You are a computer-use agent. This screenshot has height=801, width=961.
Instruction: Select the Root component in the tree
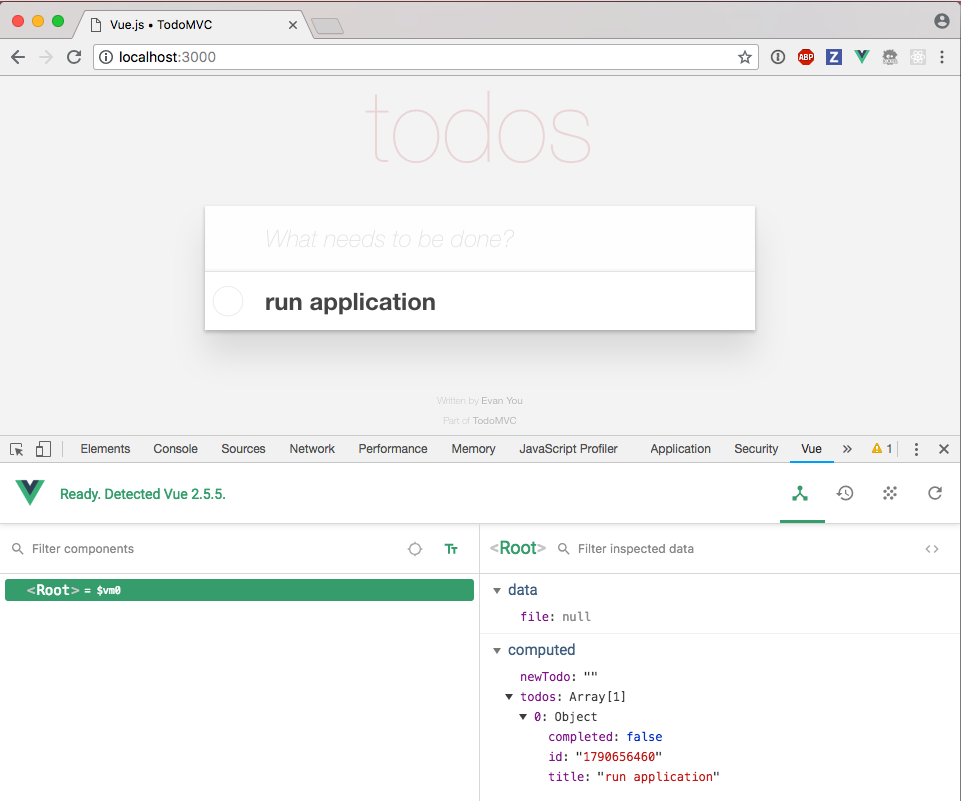point(239,590)
